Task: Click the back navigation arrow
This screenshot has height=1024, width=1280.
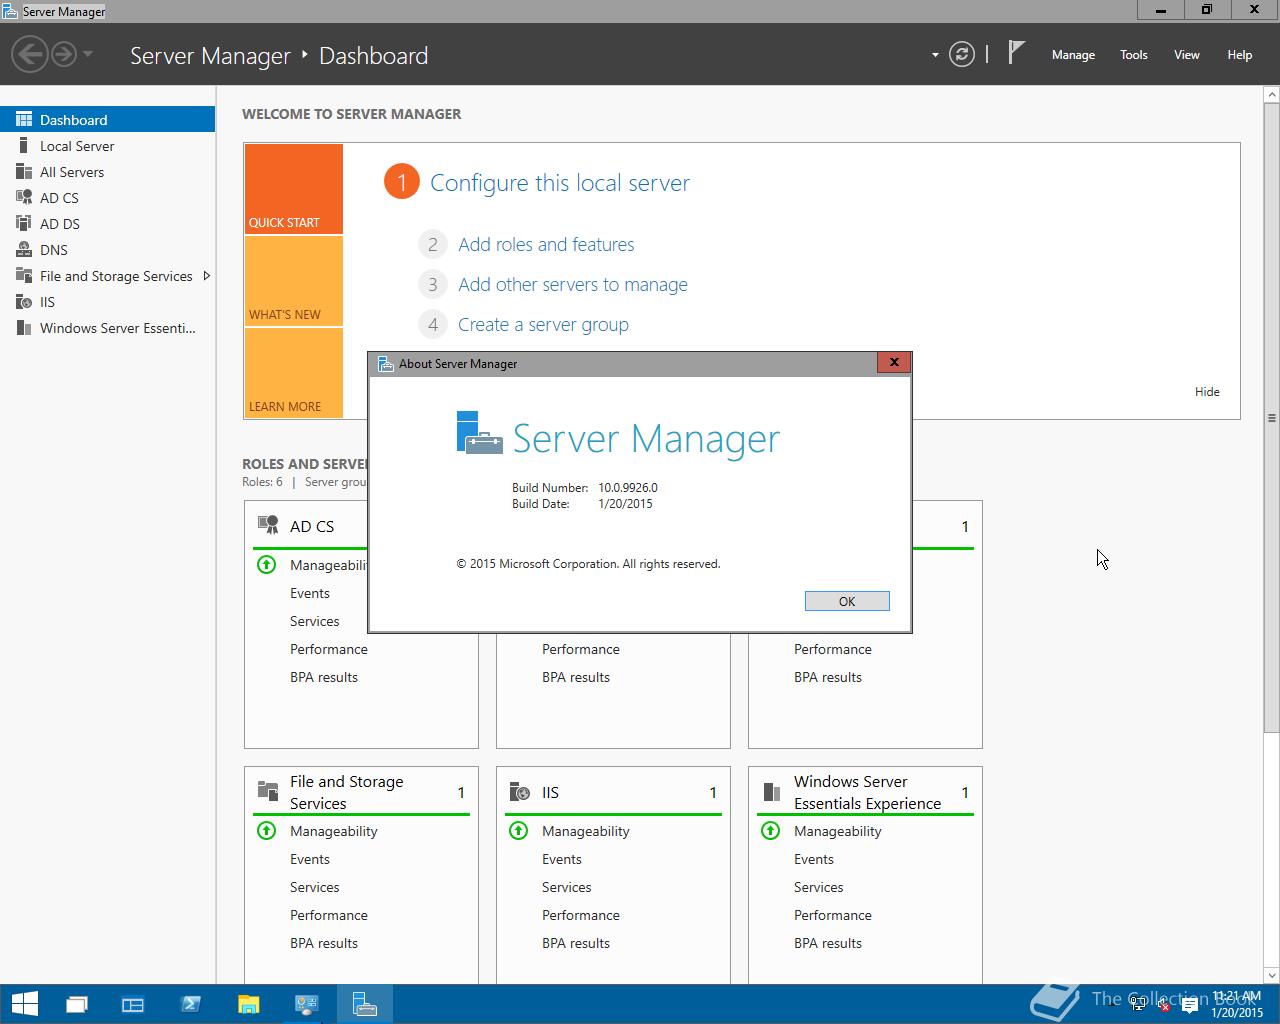Action: click(31, 54)
